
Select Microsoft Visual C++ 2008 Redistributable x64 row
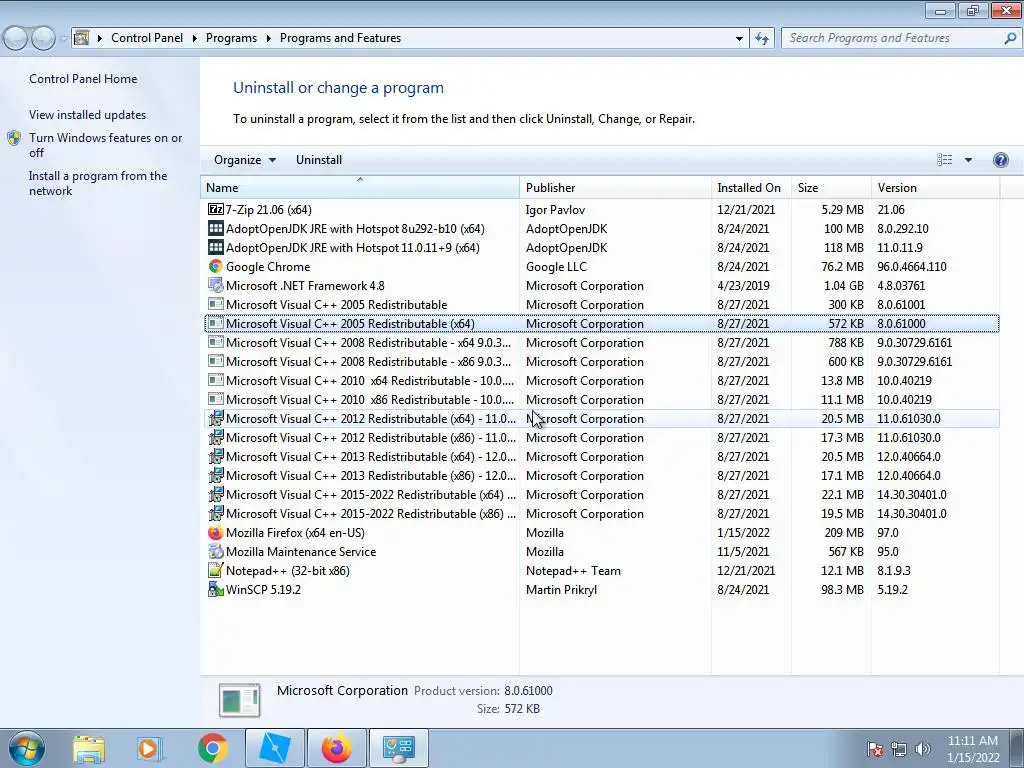(x=601, y=342)
